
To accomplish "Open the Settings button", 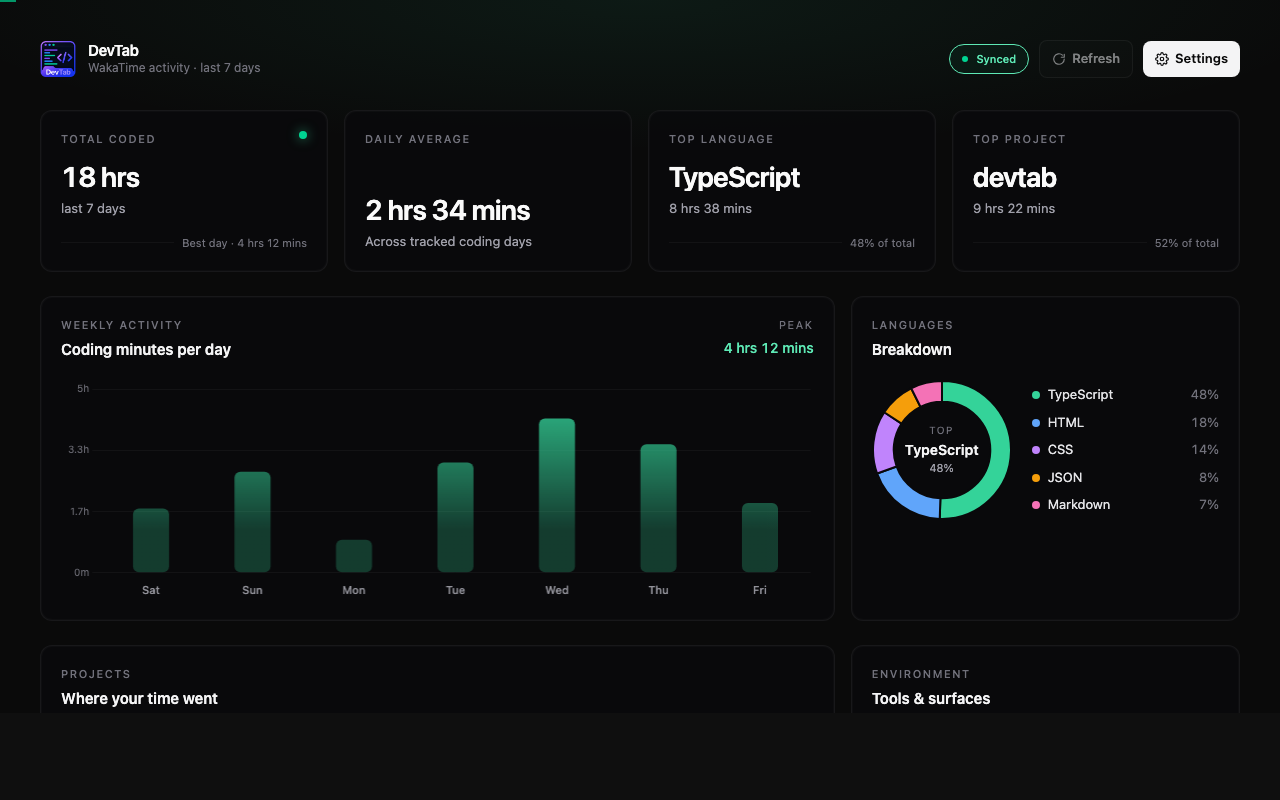I will tap(1191, 59).
